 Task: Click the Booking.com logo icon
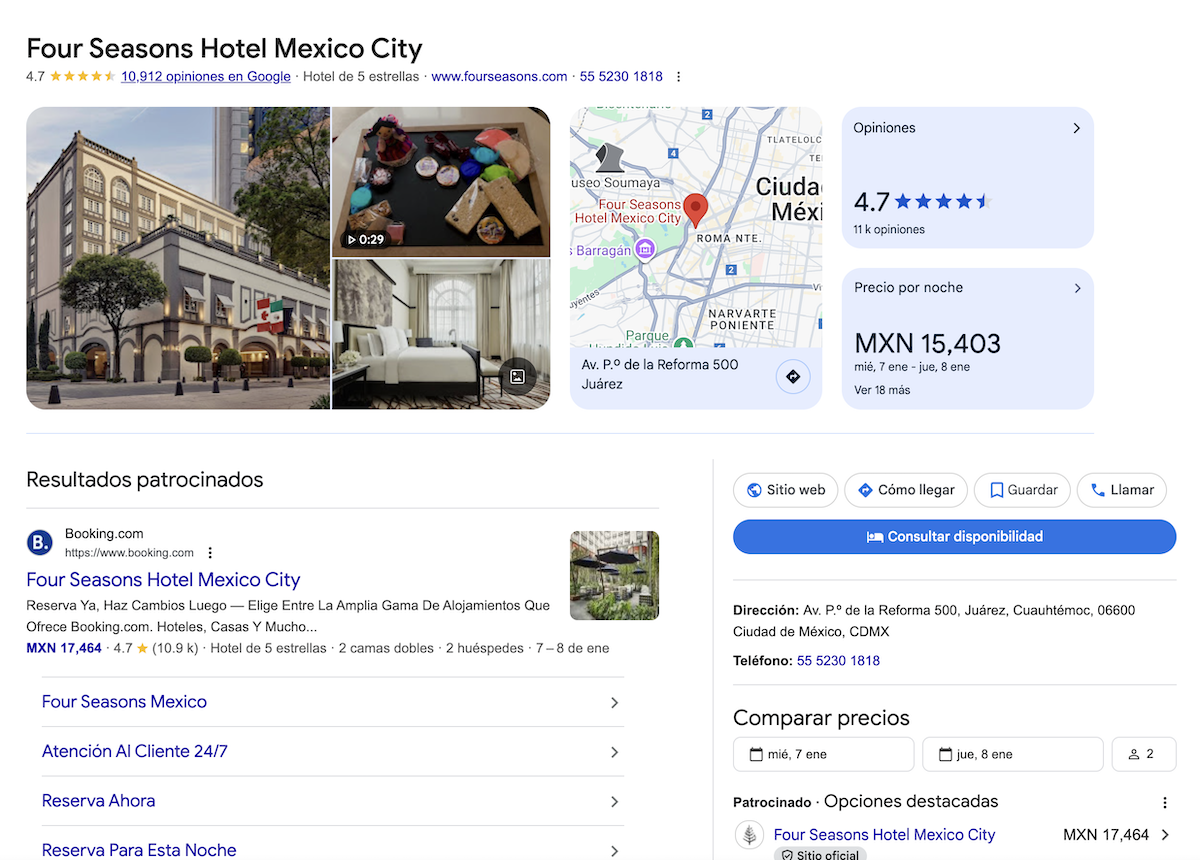[x=40, y=543]
